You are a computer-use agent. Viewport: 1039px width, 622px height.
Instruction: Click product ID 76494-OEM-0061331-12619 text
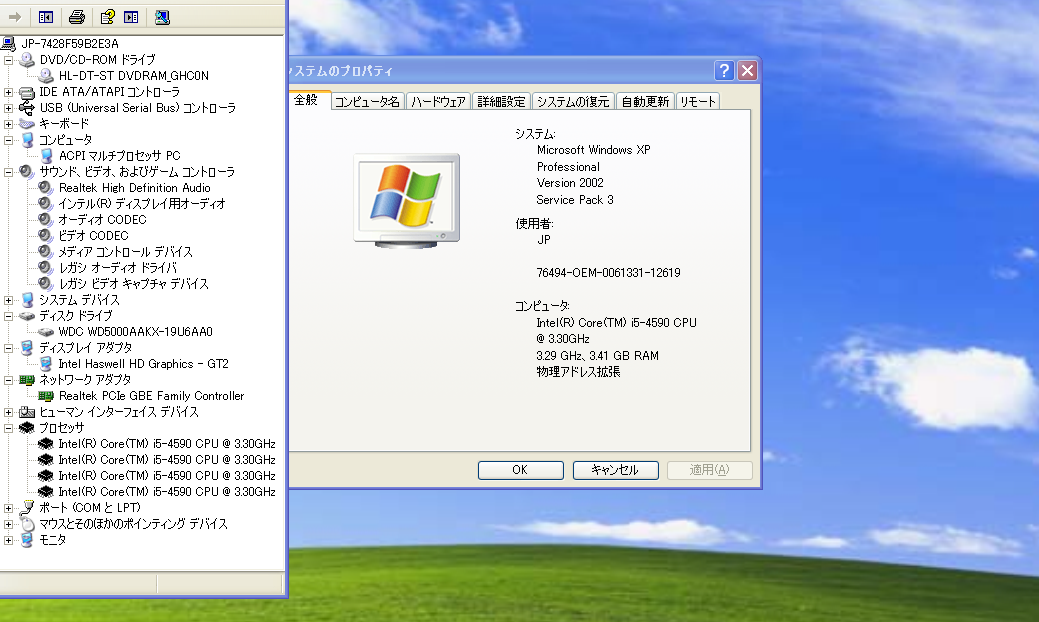608,273
